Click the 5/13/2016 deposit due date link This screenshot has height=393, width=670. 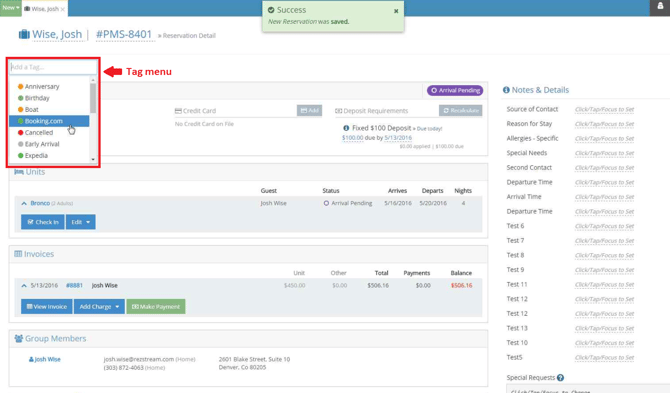point(398,138)
